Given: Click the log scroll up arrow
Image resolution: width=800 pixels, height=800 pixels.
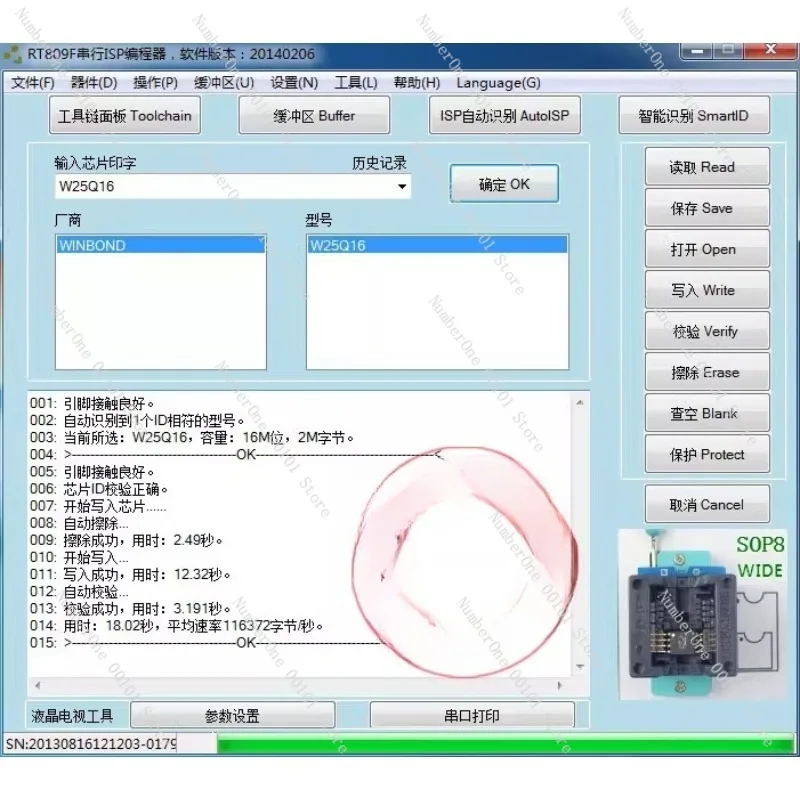Looking at the screenshot, I should click(x=580, y=403).
